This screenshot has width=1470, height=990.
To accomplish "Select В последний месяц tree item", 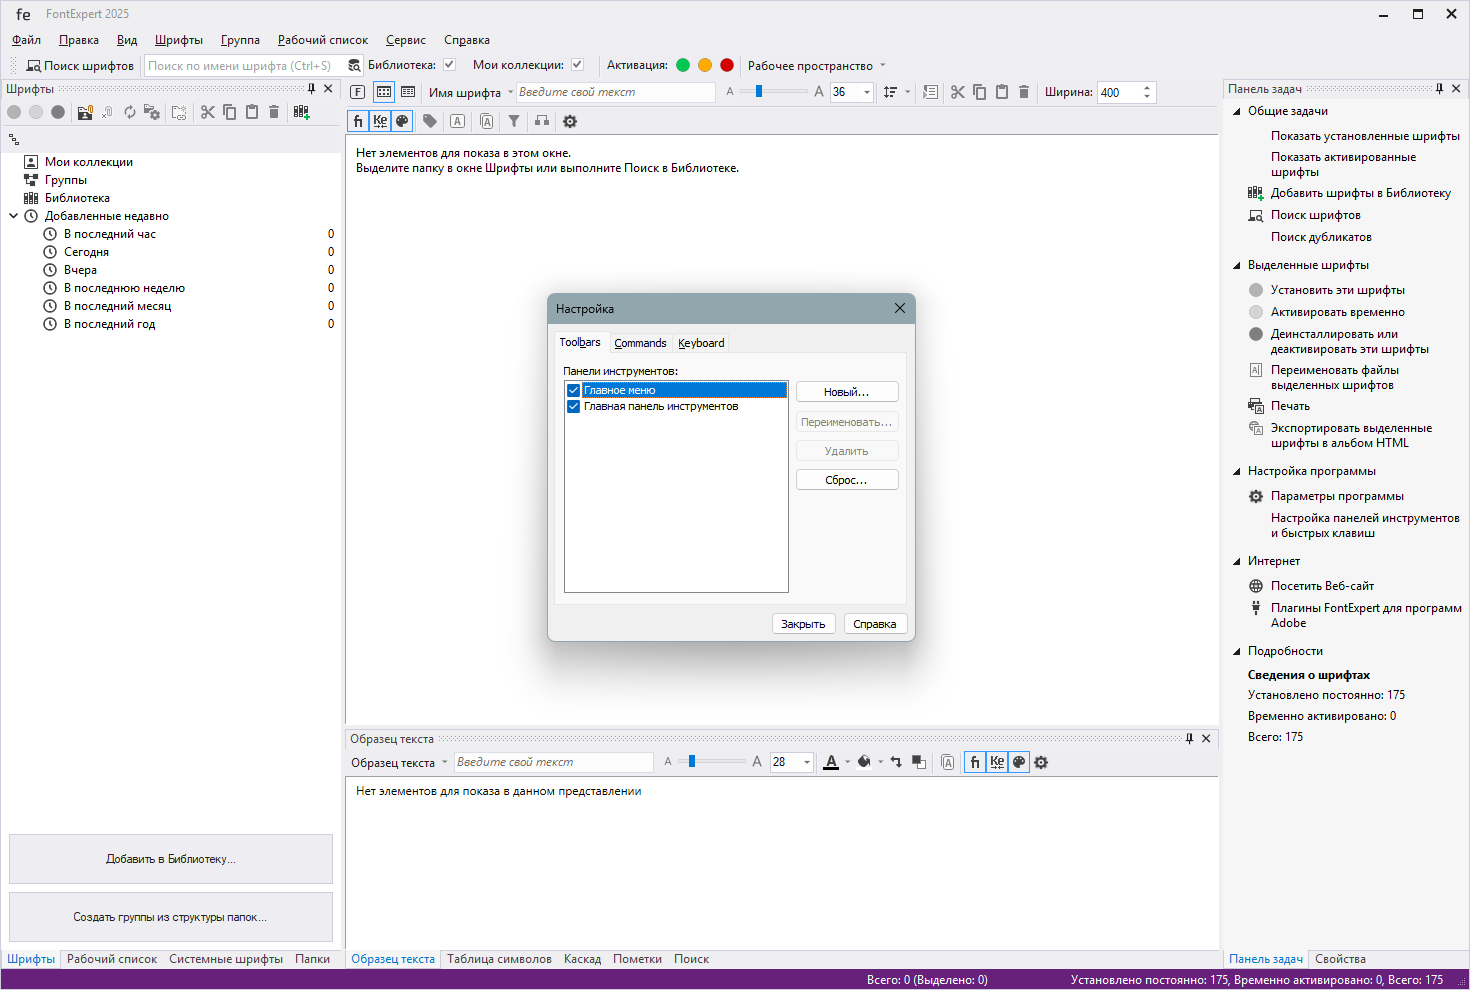I will coord(118,306).
